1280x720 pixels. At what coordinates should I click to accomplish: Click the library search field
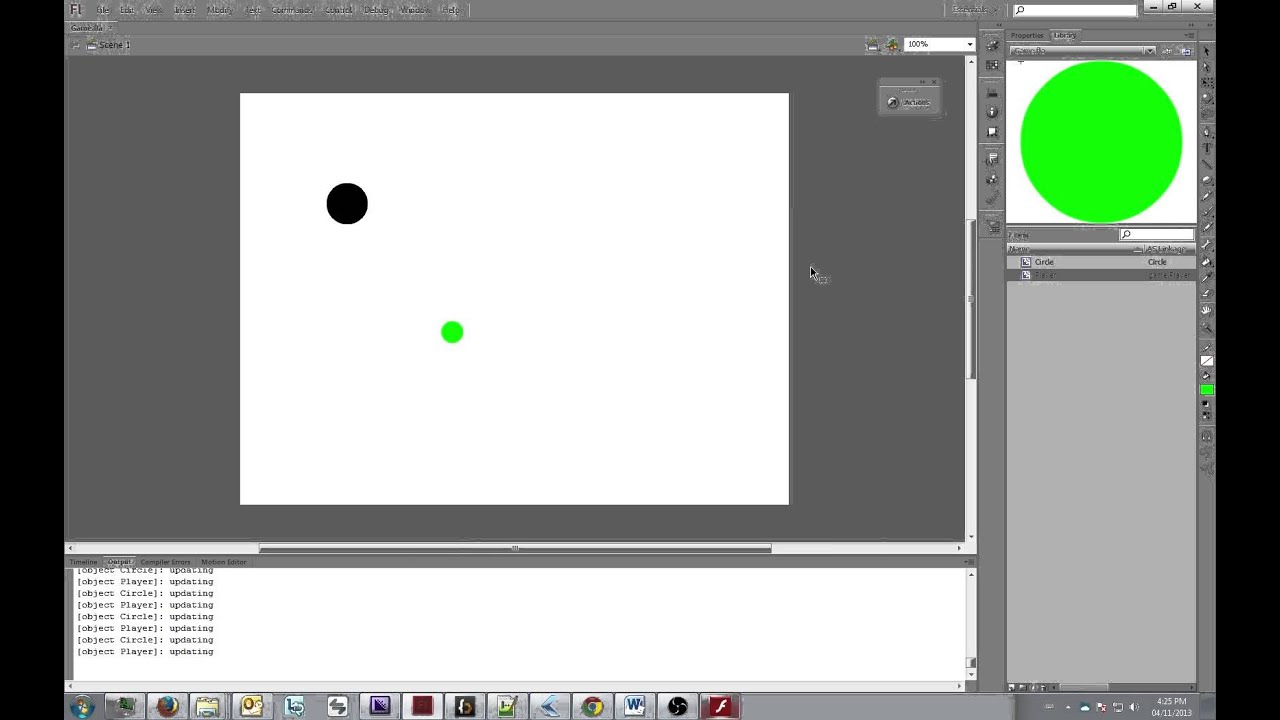[1157, 235]
